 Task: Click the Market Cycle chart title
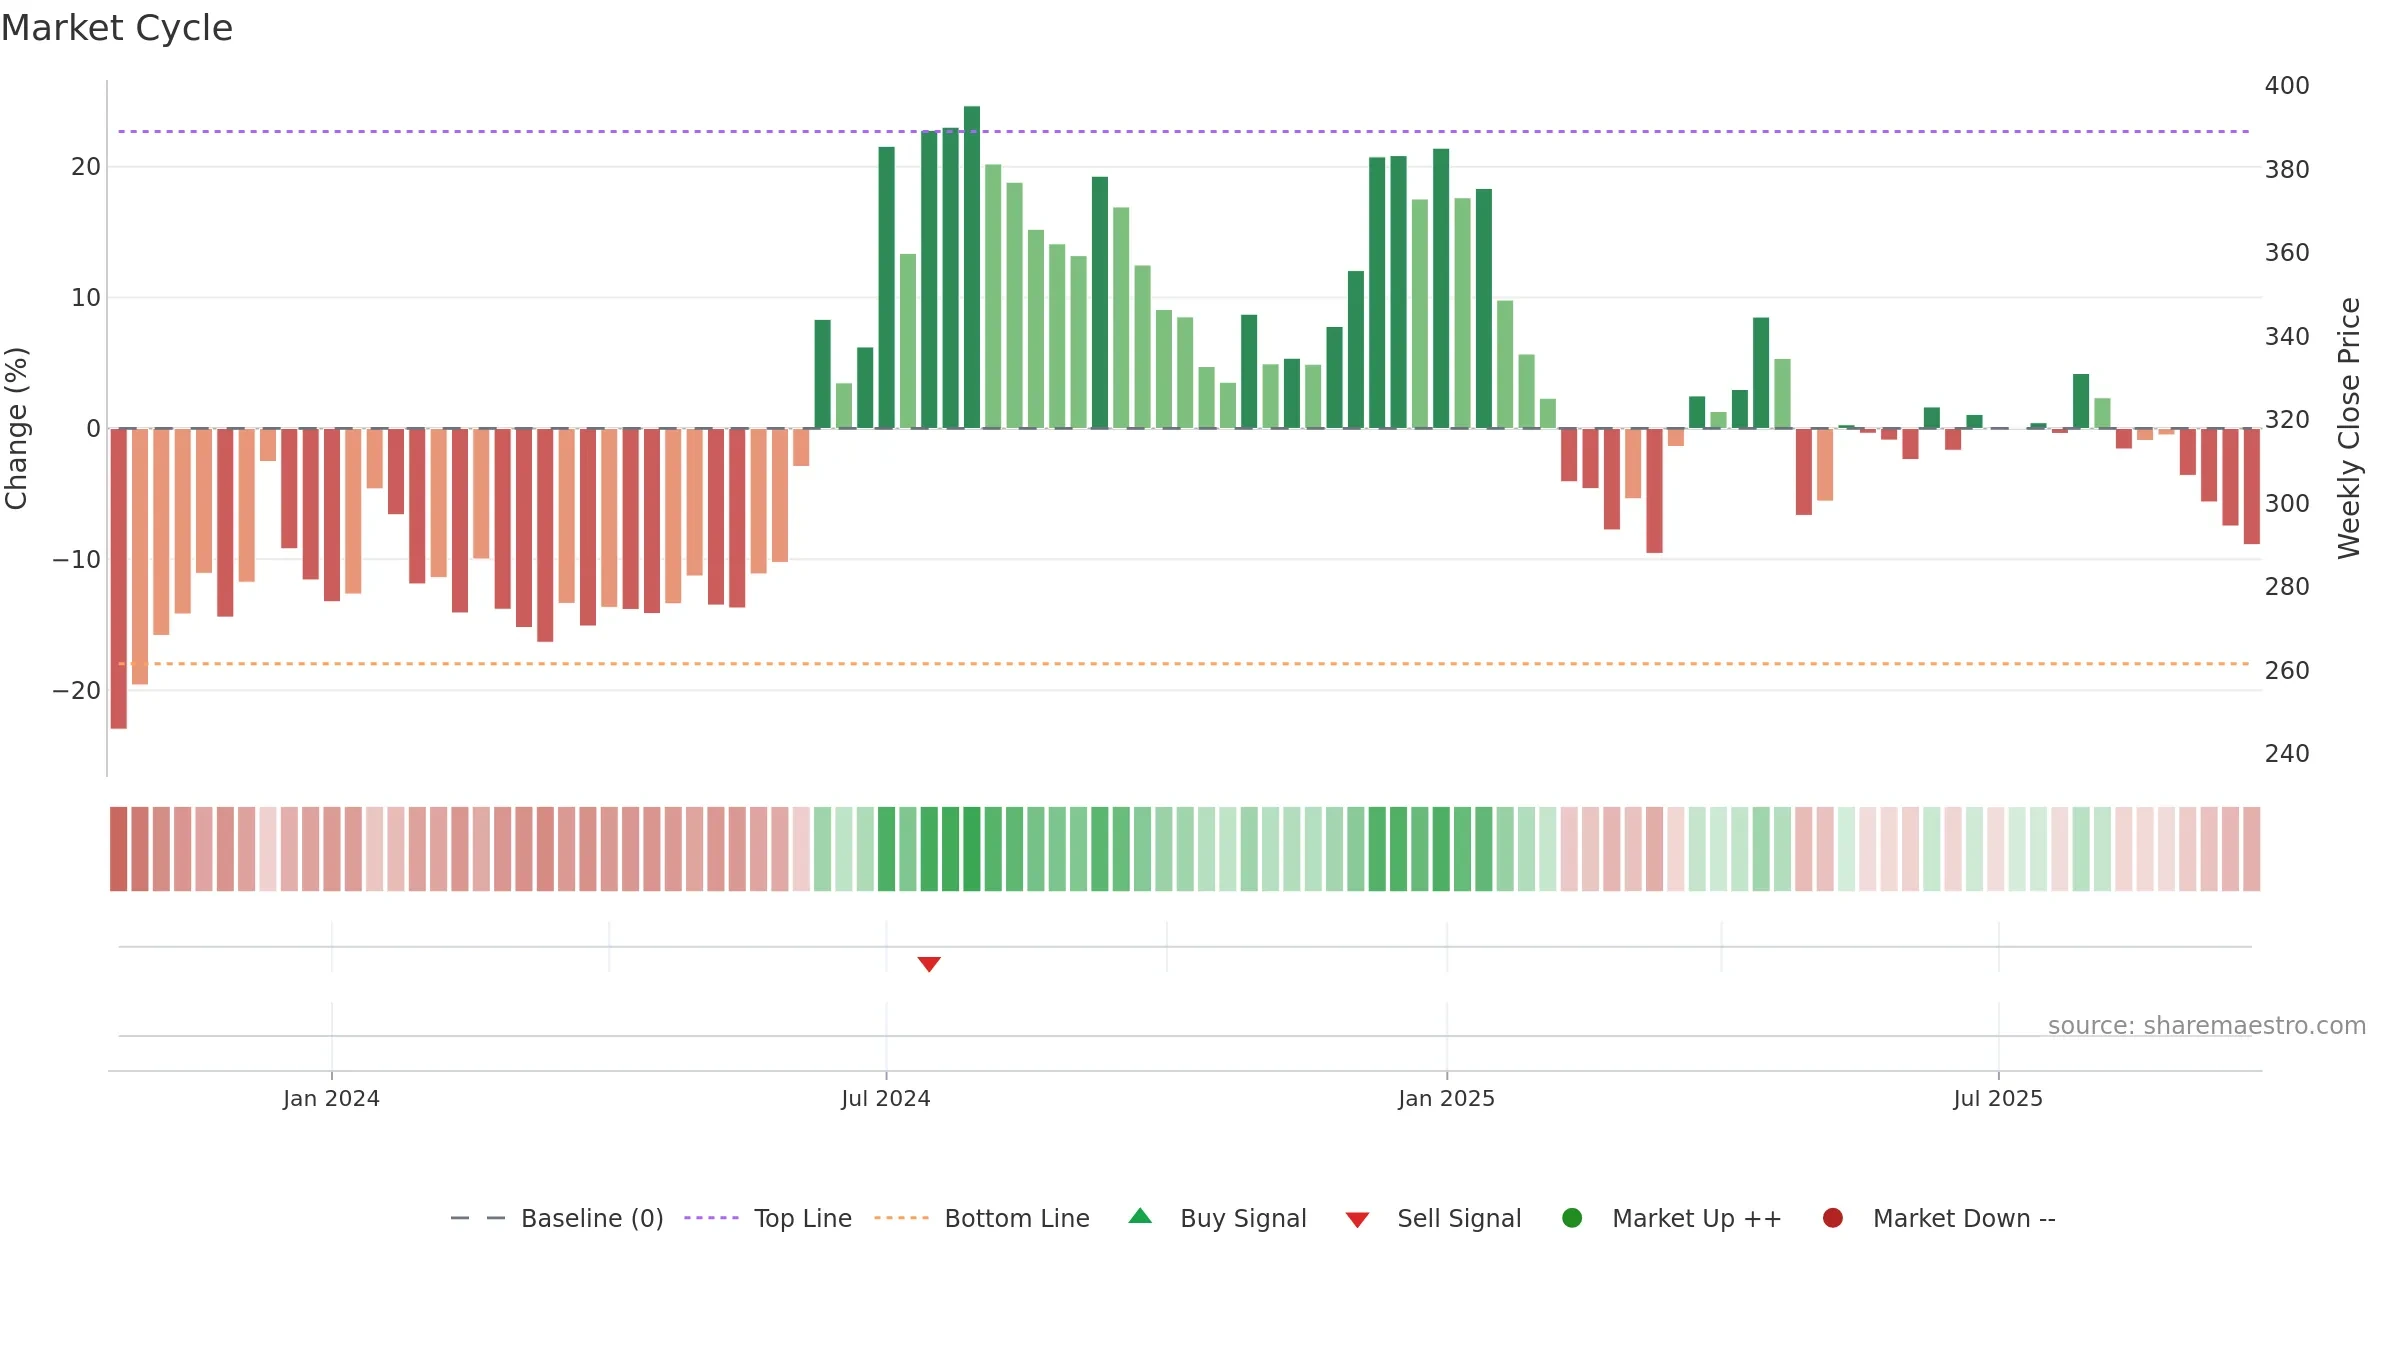tap(117, 28)
